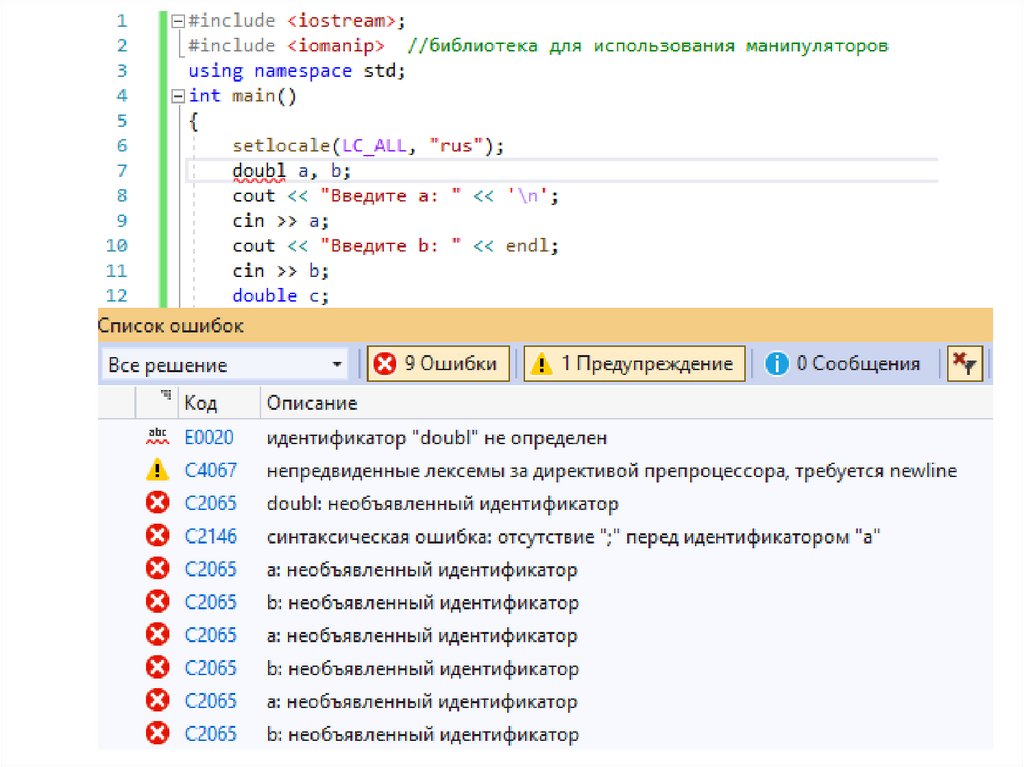Sort the list by the "Код" column header
The height and width of the screenshot is (767, 1024).
point(201,403)
